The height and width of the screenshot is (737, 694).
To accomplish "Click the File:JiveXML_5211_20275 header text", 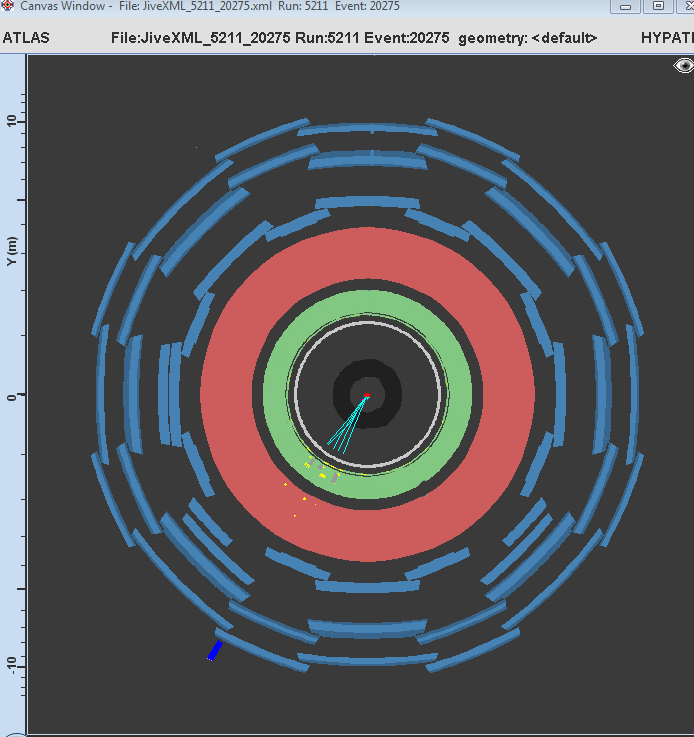I will point(197,38).
